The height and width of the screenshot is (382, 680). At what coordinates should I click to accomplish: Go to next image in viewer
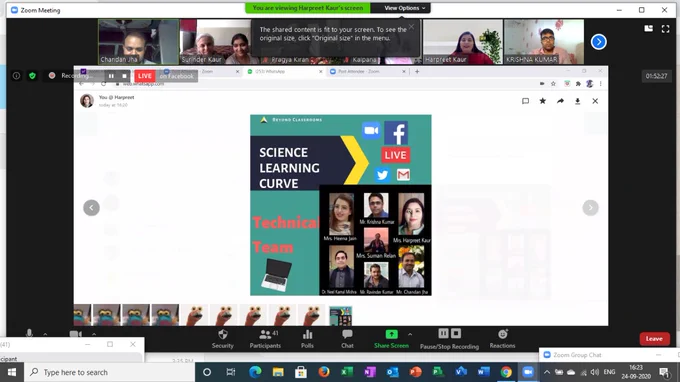coord(590,208)
